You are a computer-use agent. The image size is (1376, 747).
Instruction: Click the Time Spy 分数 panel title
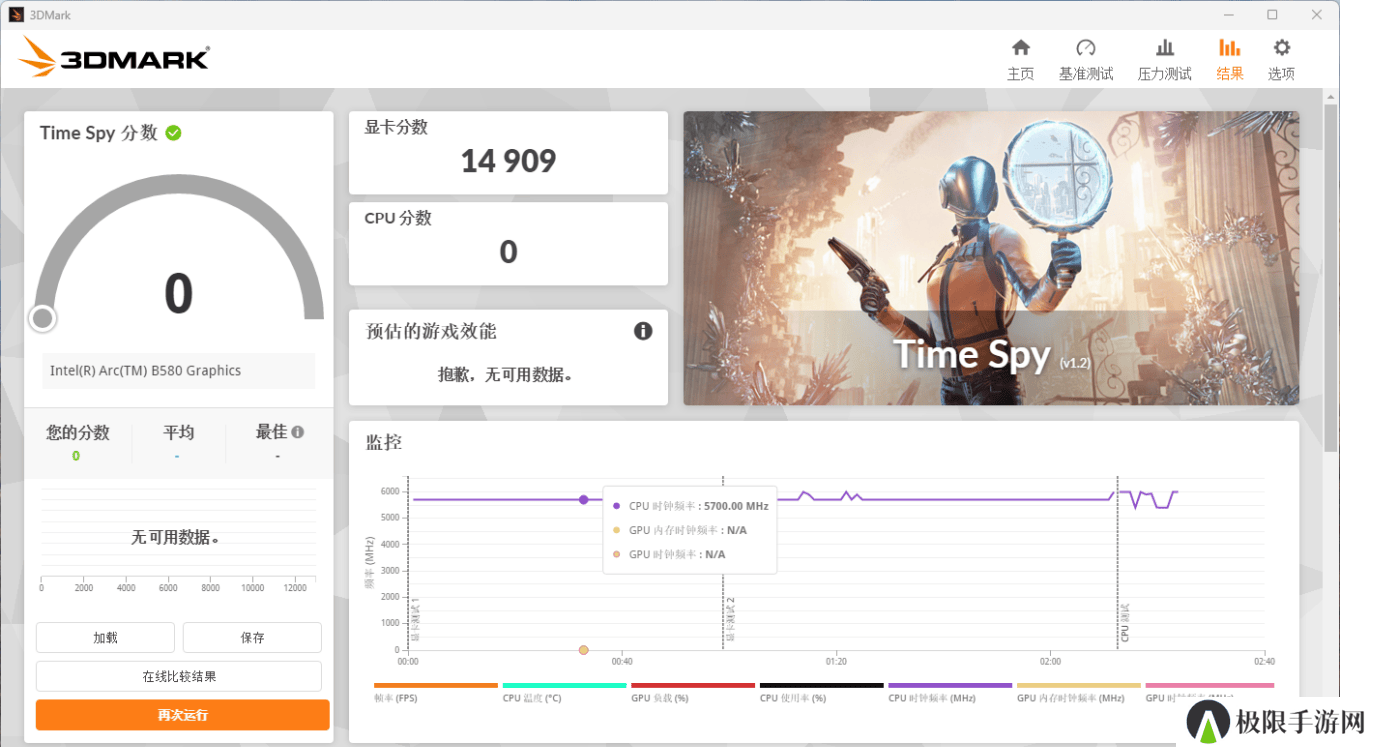pyautogui.click(x=99, y=133)
